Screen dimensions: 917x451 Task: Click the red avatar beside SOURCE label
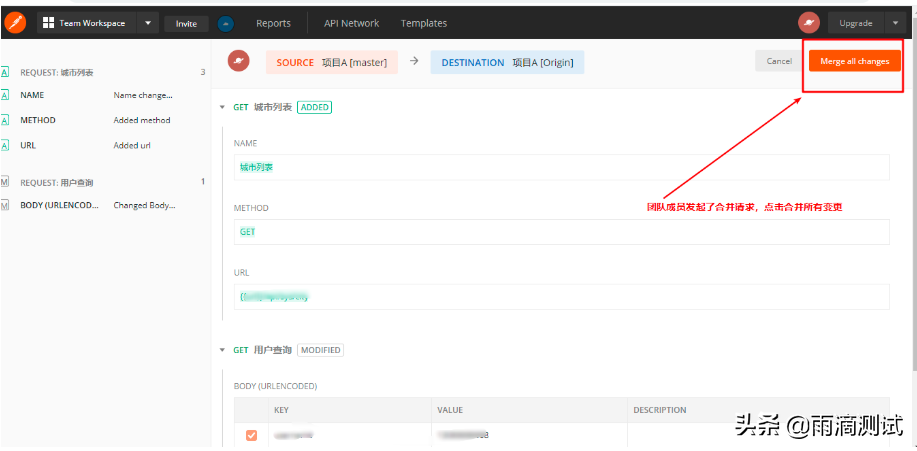coord(238,62)
